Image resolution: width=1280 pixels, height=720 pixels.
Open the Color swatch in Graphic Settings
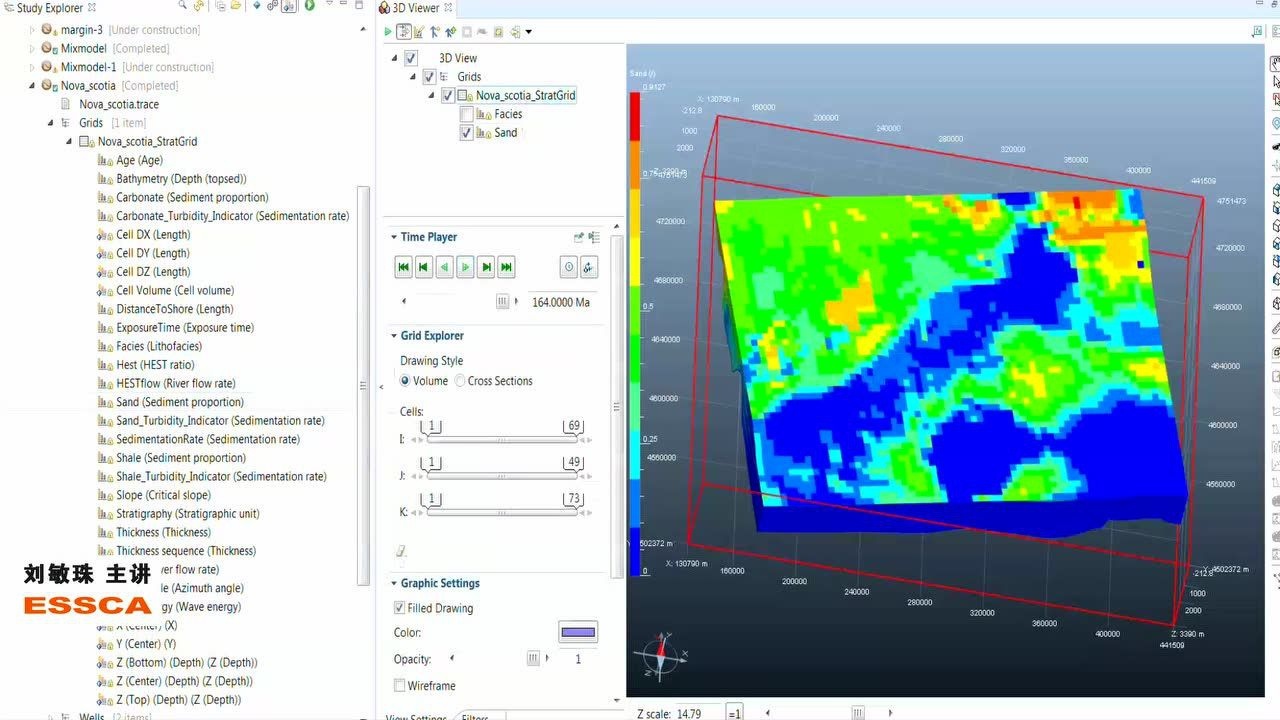(577, 632)
